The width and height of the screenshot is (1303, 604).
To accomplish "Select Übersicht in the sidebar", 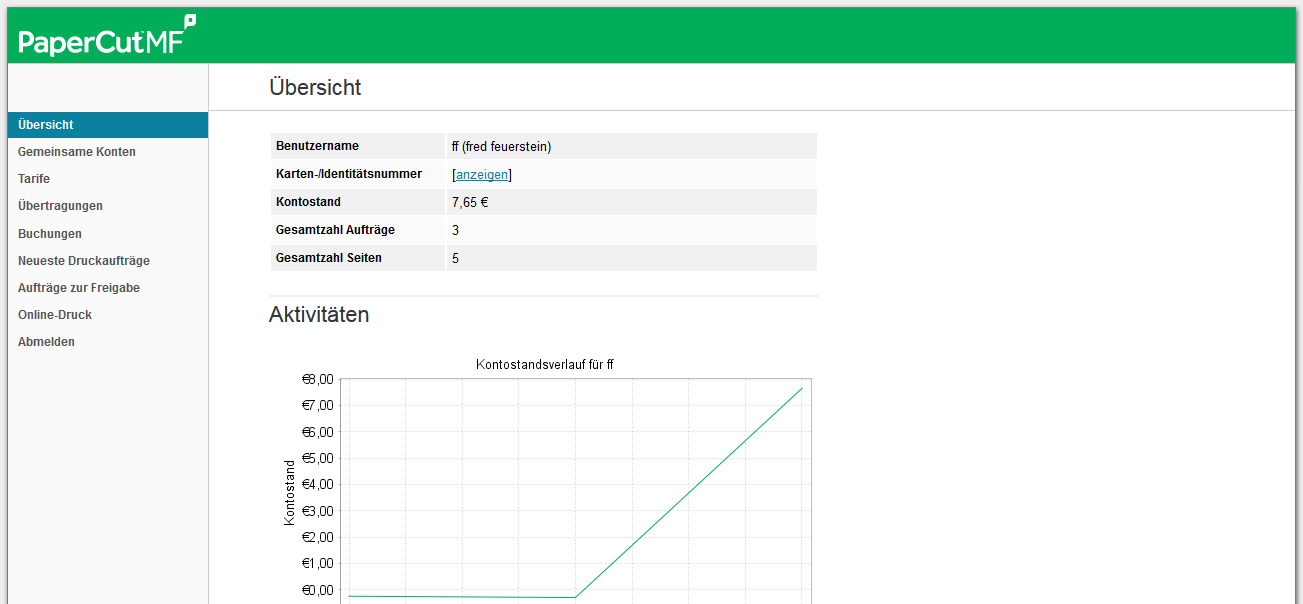I will 46,125.
